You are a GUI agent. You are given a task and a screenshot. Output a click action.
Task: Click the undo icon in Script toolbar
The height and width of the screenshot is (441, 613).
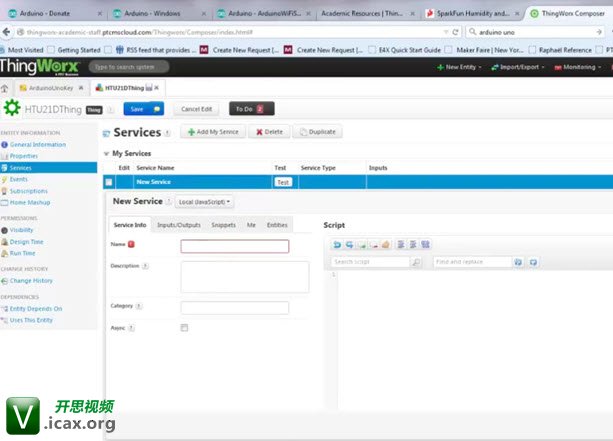pyautogui.click(x=337, y=245)
